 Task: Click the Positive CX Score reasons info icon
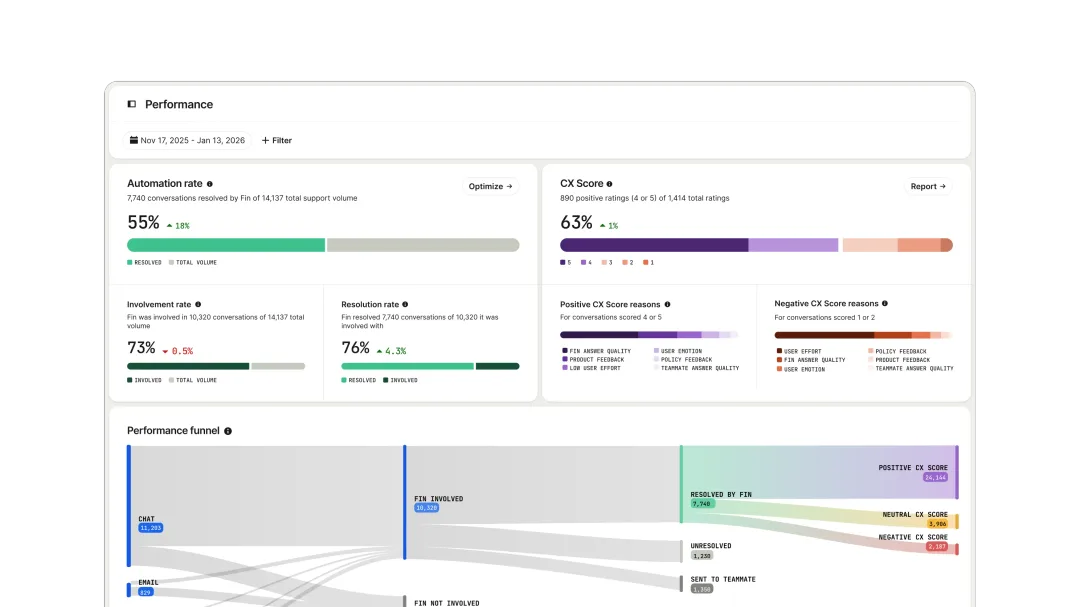[667, 305]
